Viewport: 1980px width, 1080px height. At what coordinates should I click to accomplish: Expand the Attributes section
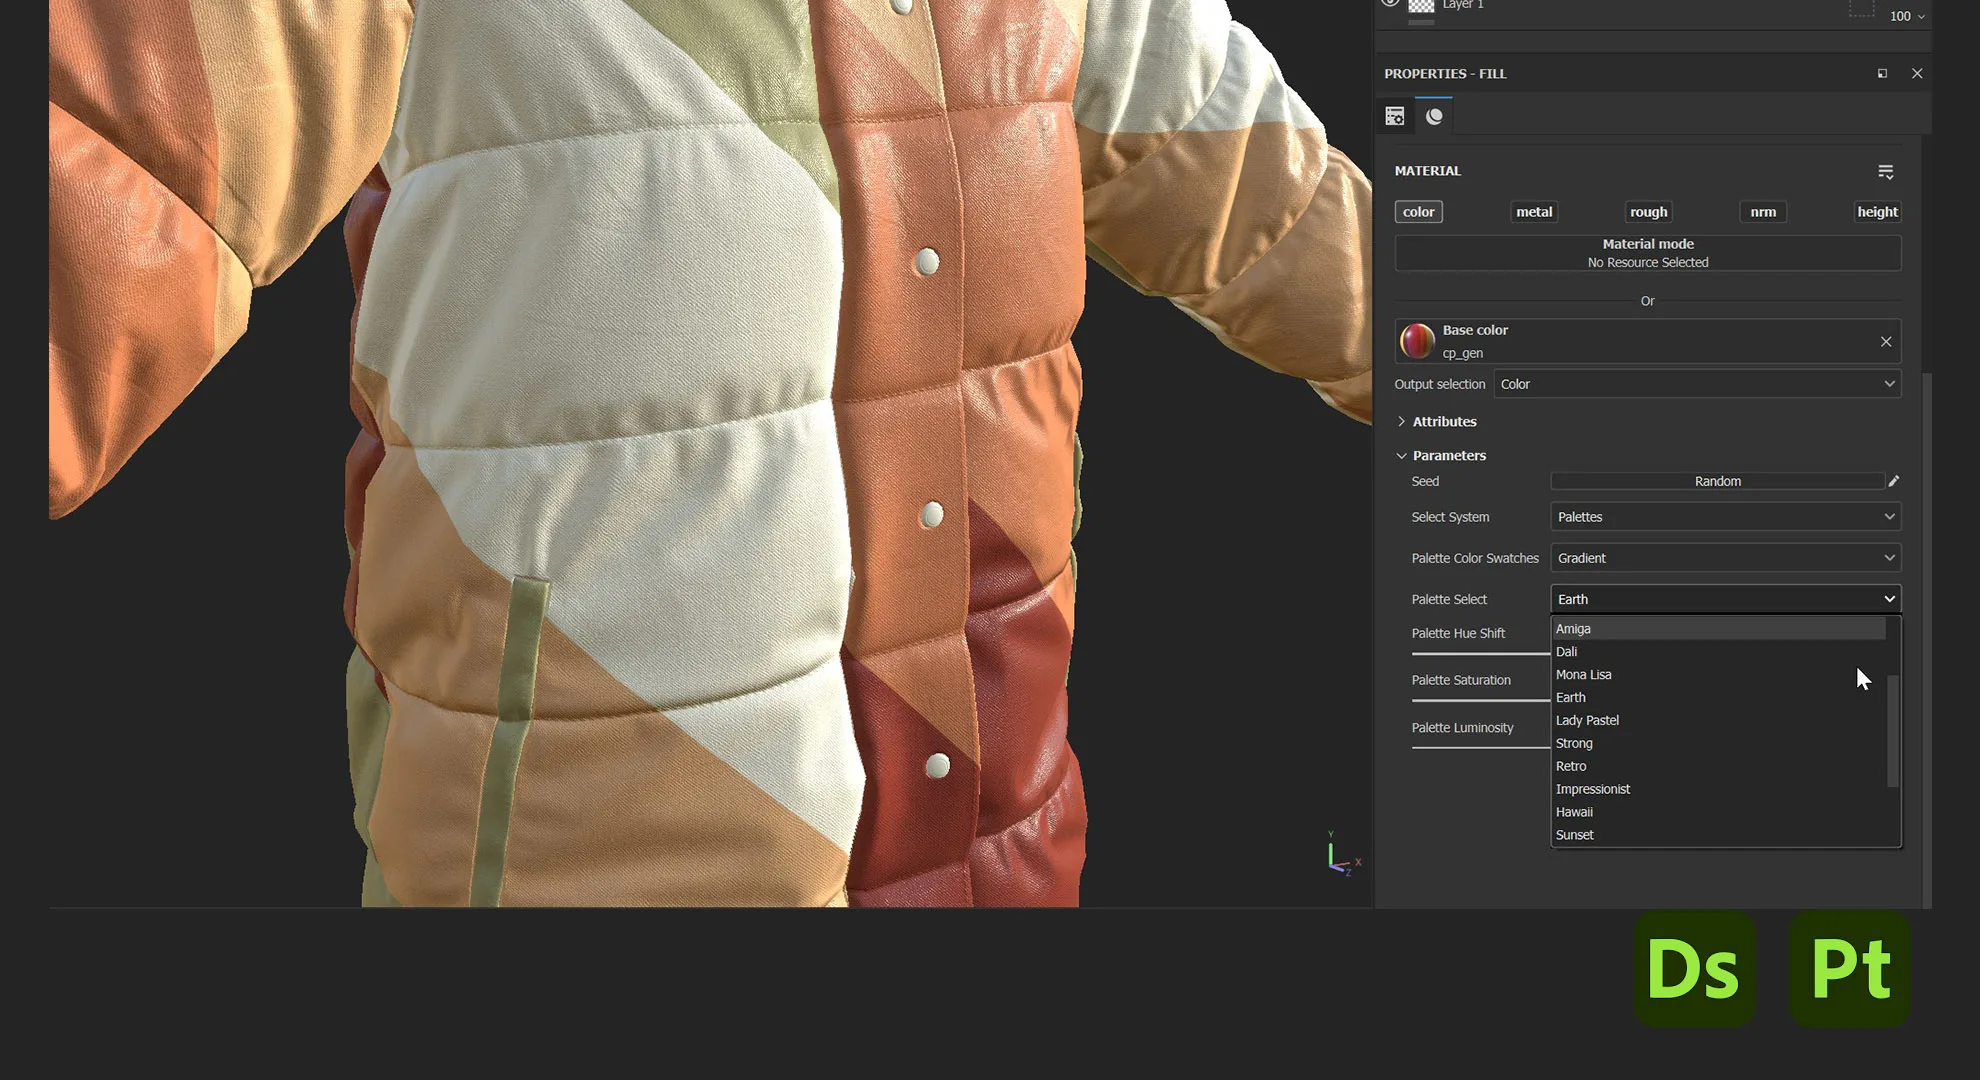pos(1444,421)
